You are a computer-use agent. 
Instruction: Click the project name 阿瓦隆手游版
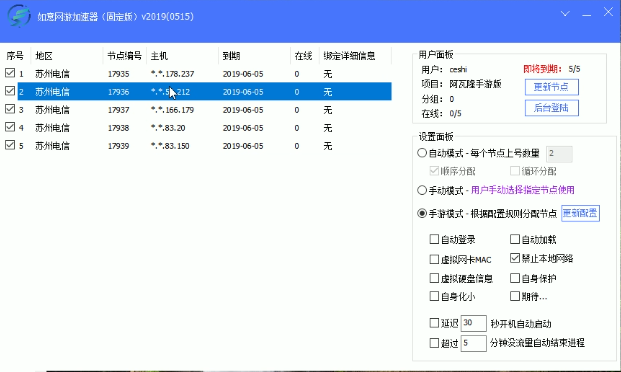(x=475, y=84)
